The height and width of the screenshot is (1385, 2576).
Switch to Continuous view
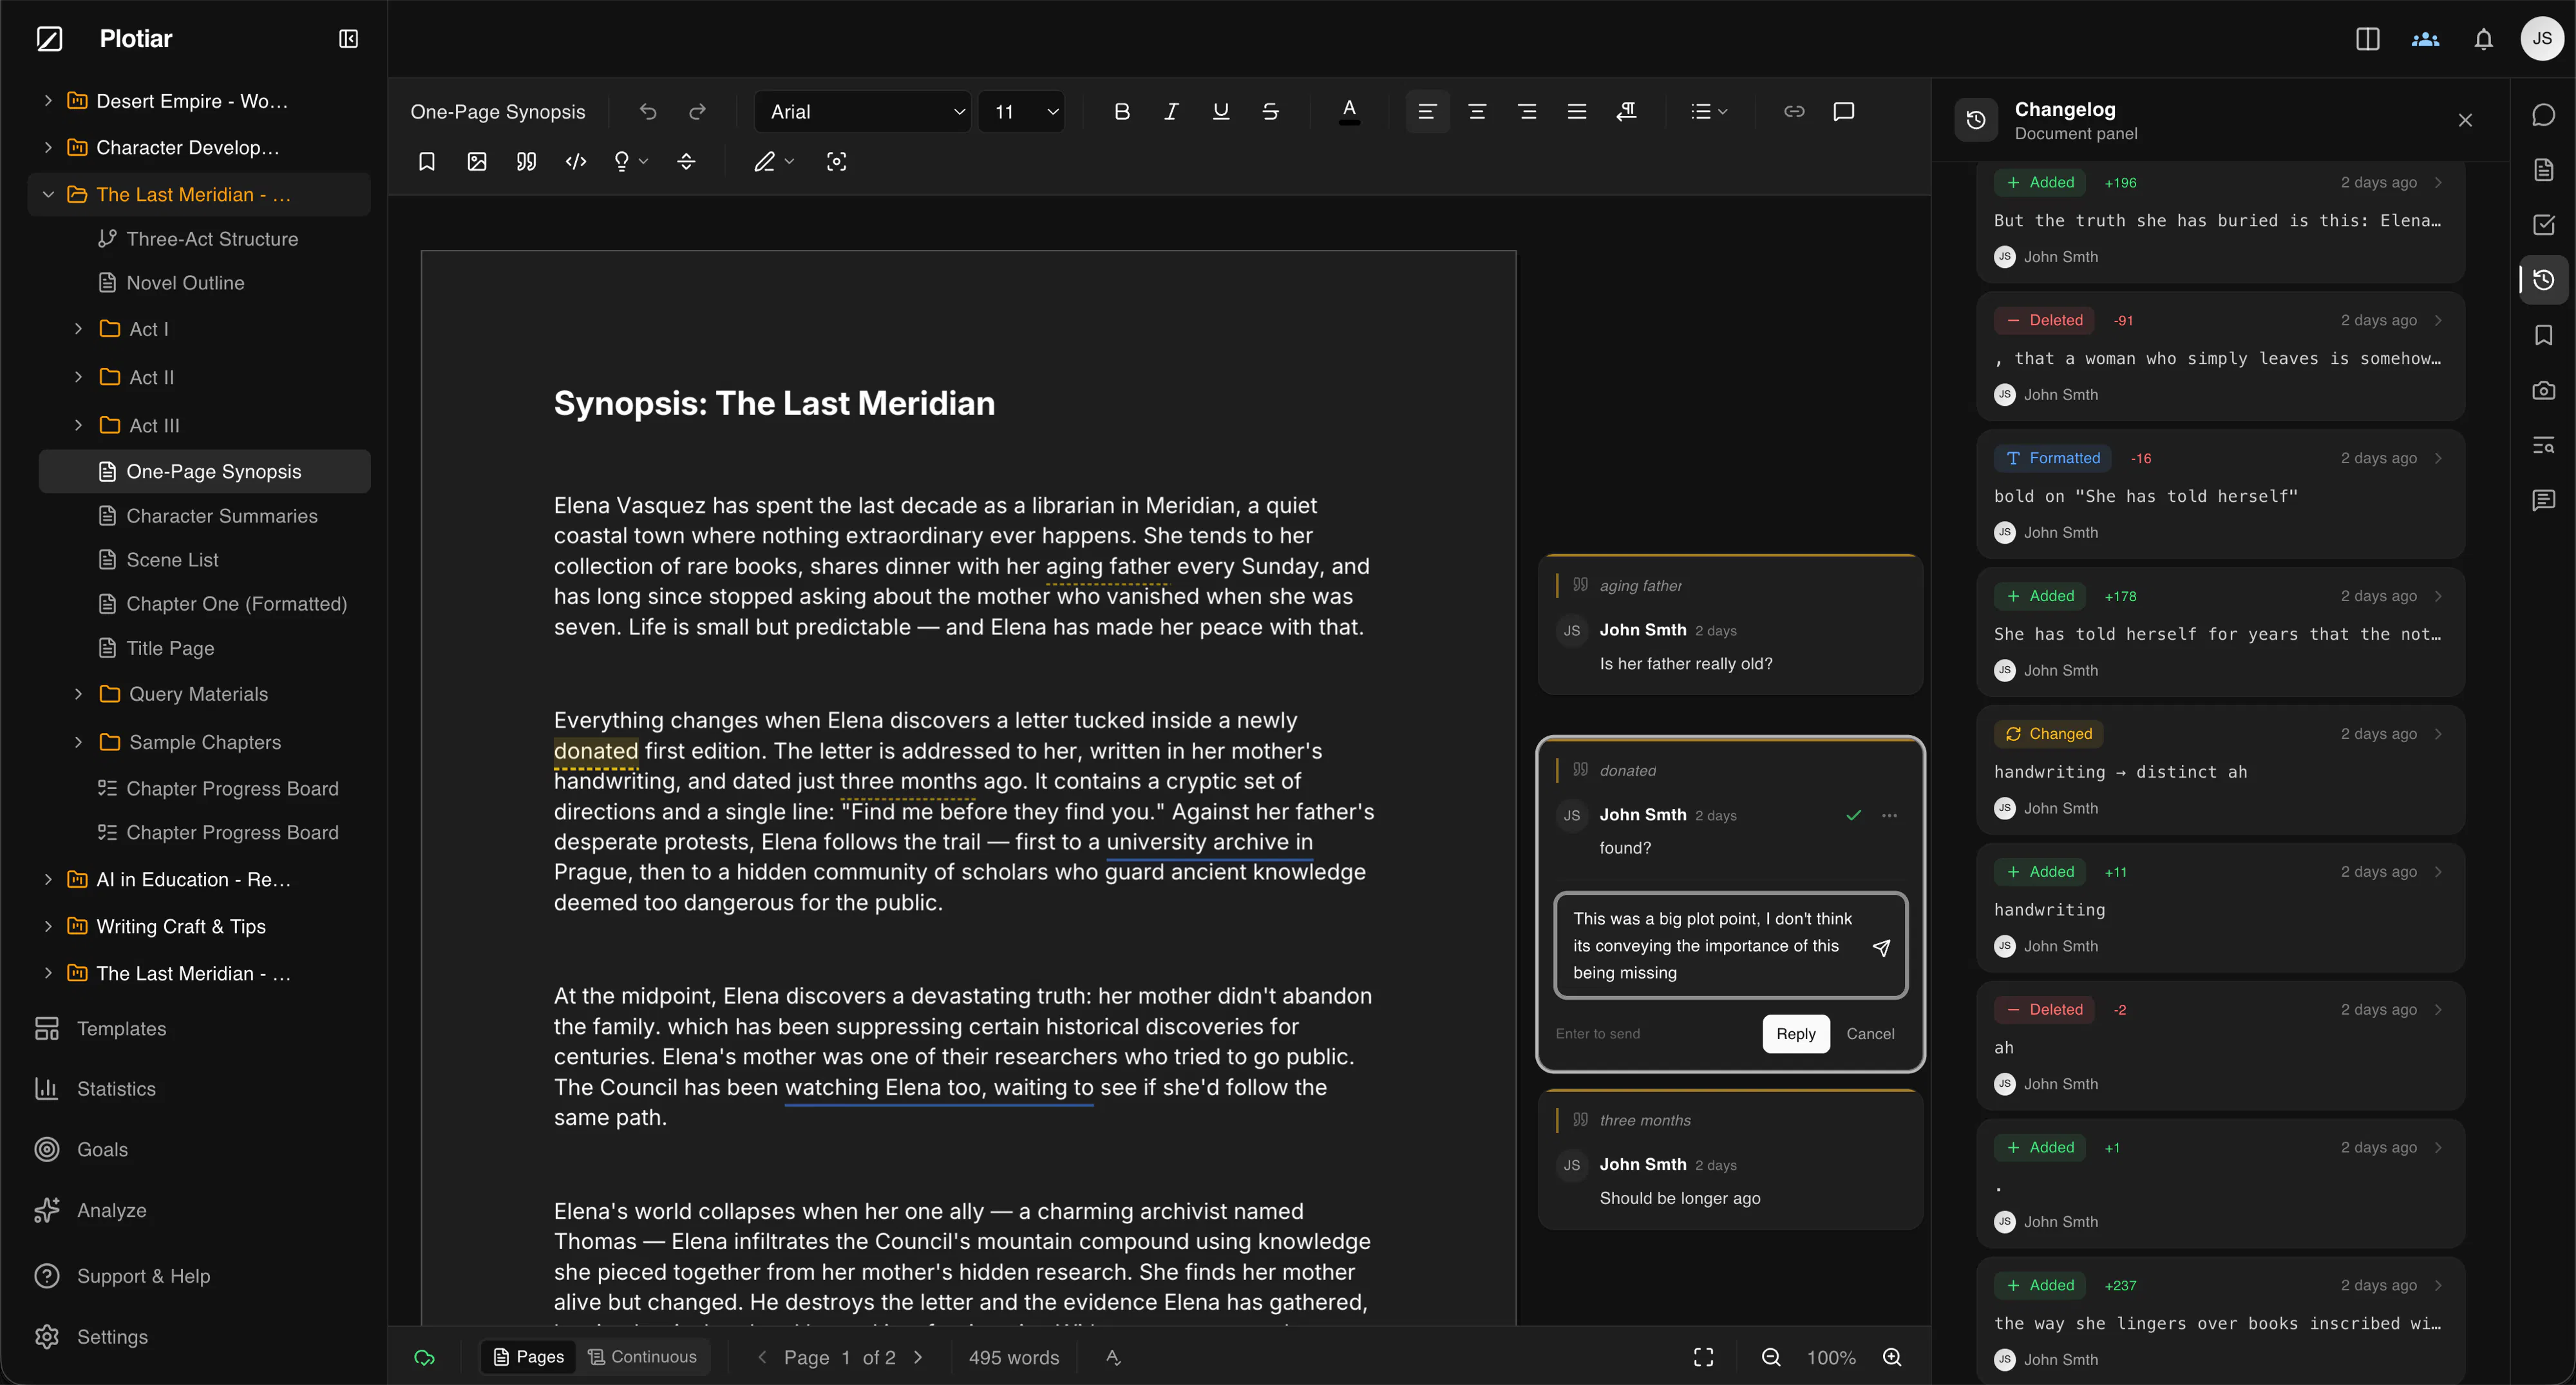[x=643, y=1357]
